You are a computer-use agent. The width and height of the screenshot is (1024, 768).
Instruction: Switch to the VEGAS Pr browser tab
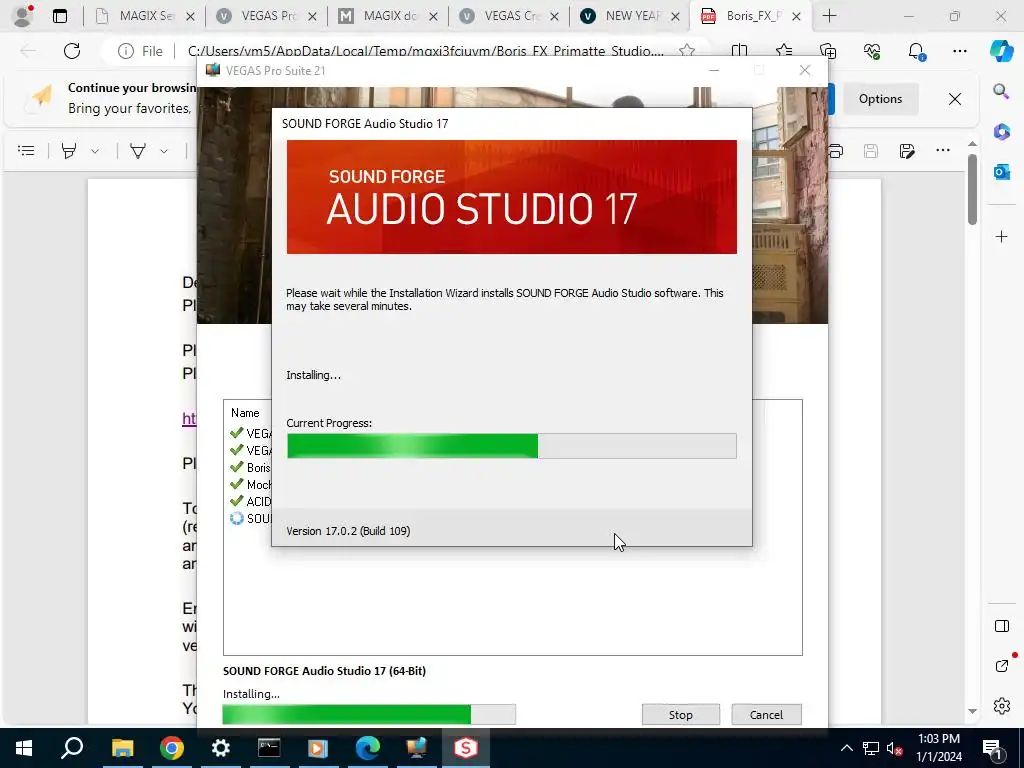tap(266, 16)
